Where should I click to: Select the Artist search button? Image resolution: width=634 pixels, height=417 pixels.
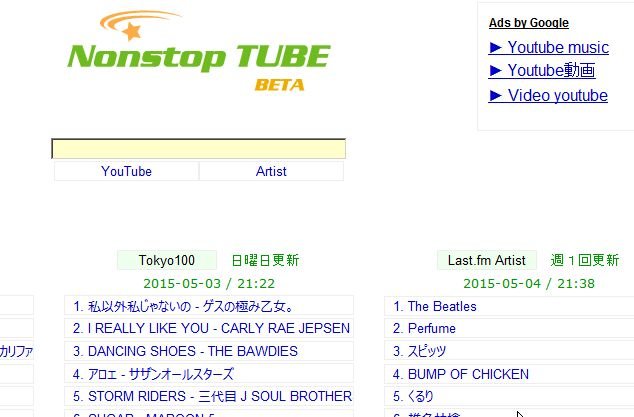pos(271,171)
